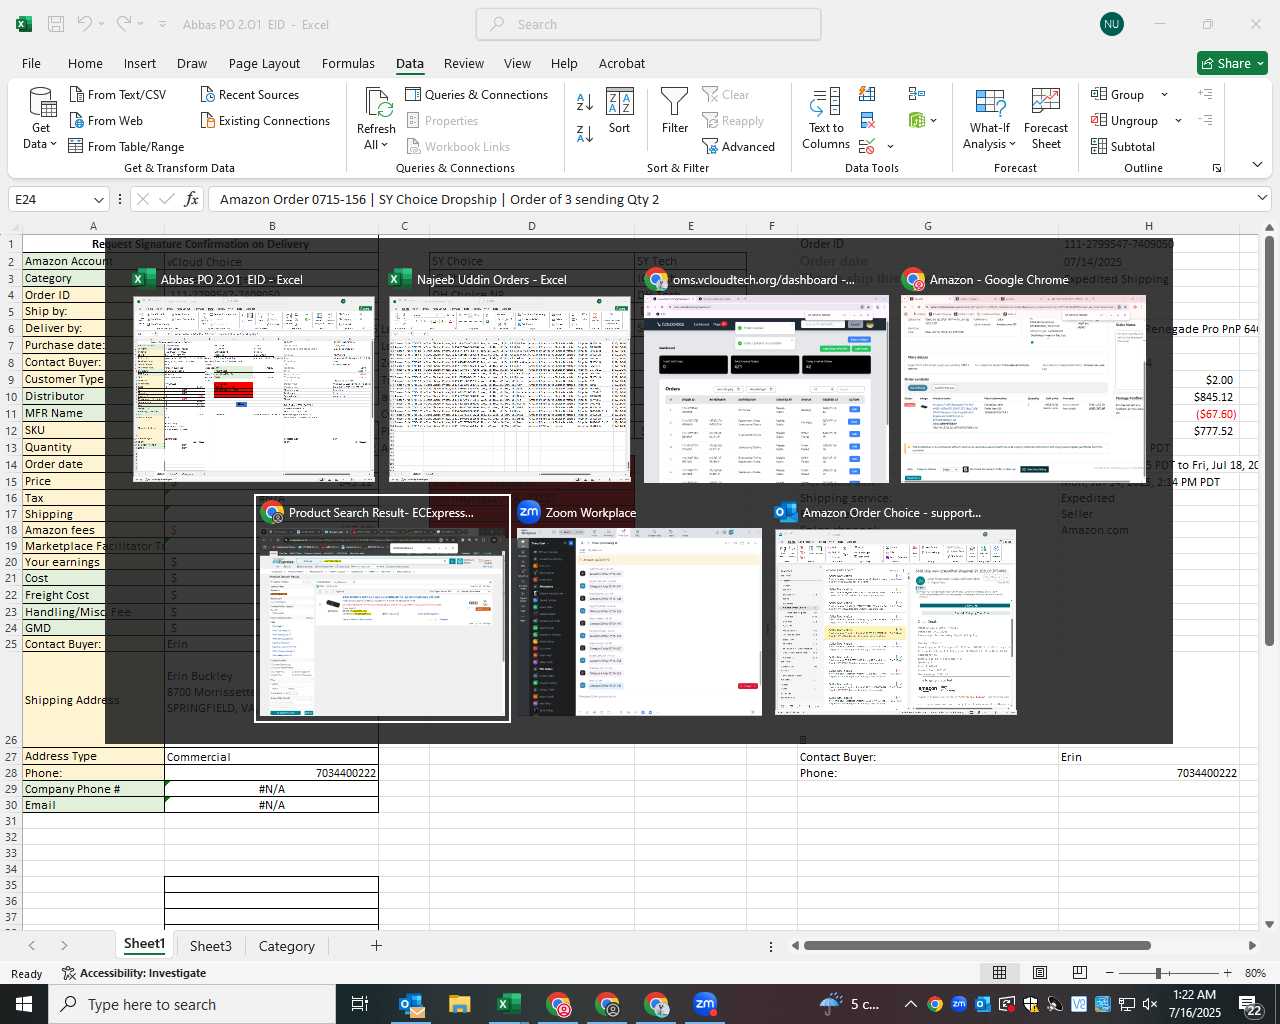Select the Category sheet tab
Screen dimensions: 1280x1024
(287, 946)
